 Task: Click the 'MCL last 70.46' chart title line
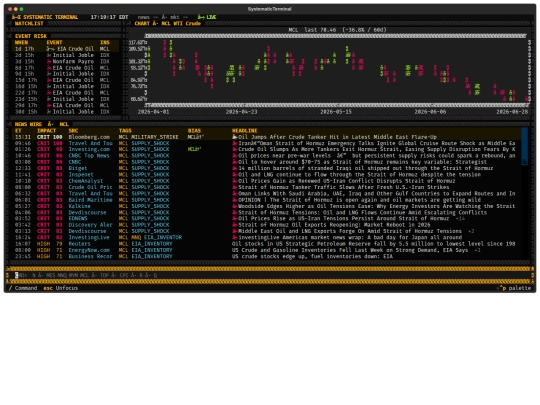337,30
